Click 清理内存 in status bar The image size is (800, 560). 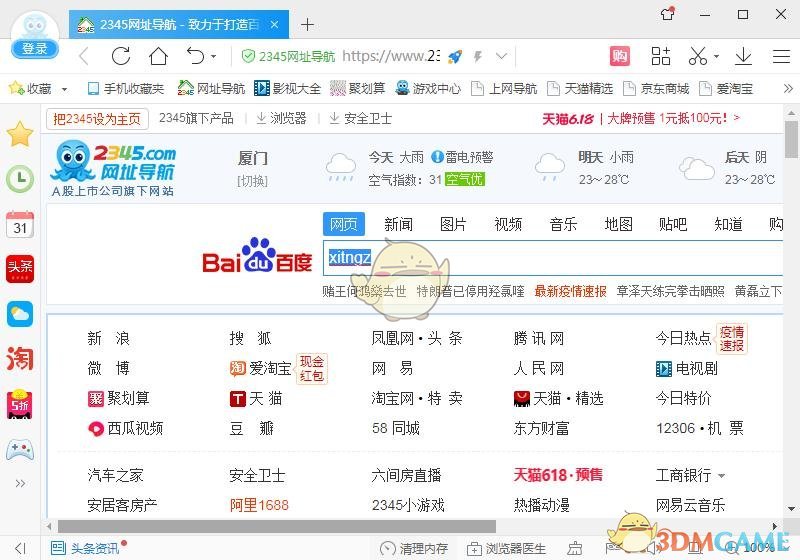[414, 549]
